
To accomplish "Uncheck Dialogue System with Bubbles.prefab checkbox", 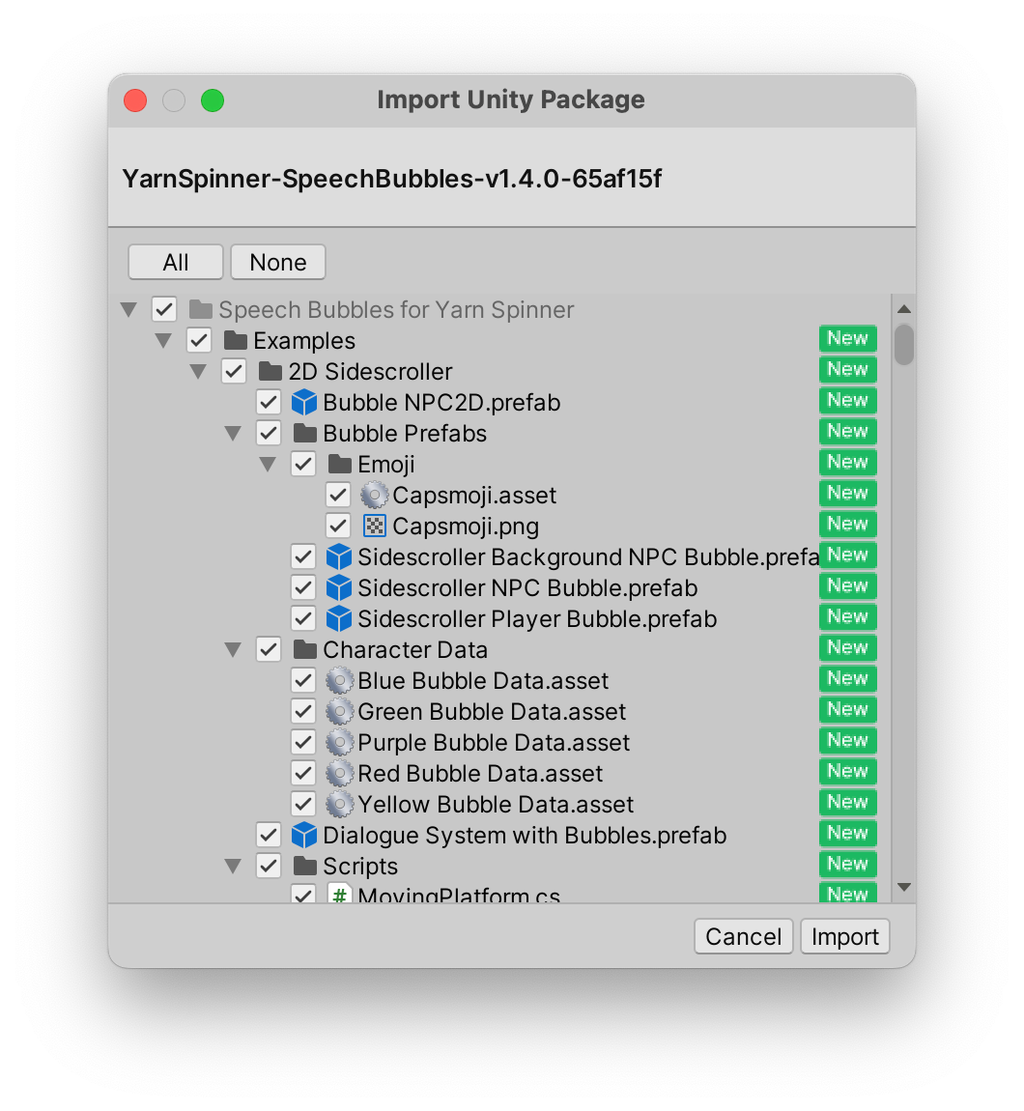I will pos(269,835).
